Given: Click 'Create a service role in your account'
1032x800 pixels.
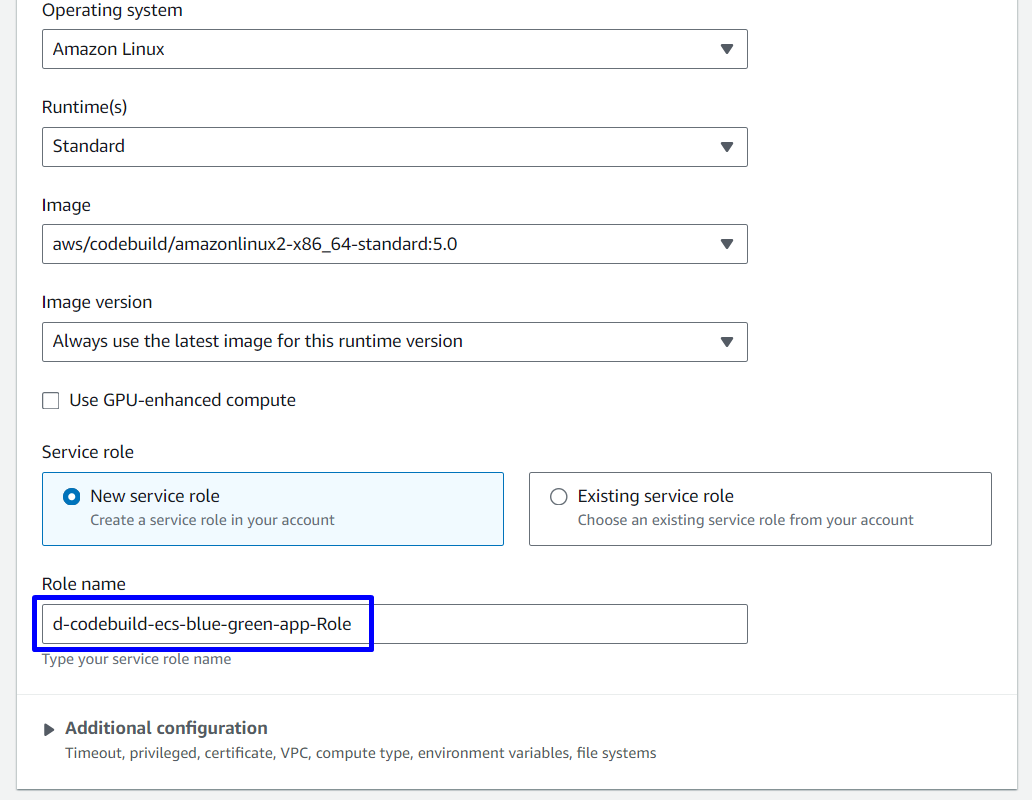Looking at the screenshot, I should (212, 520).
